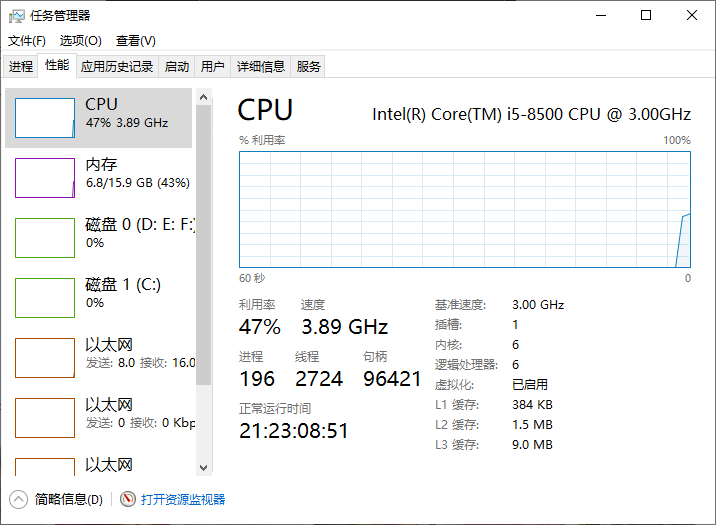Switch to the 应用历史记录 tab
The width and height of the screenshot is (716, 525).
117,67
